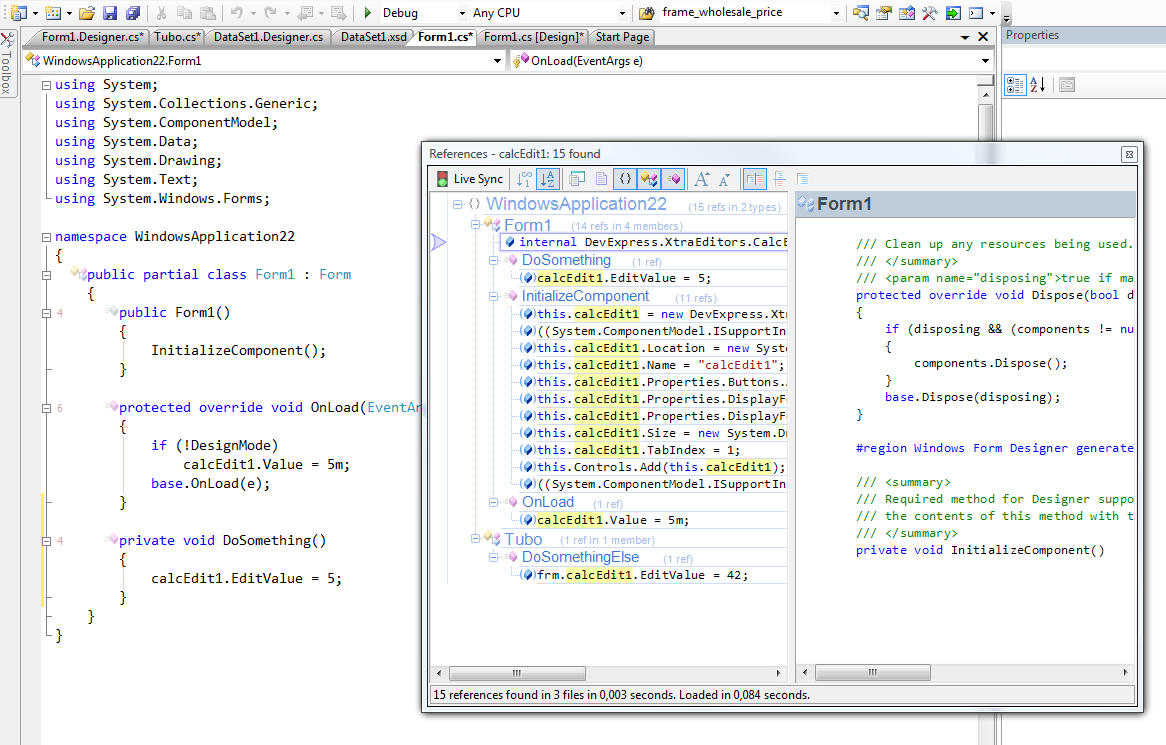
Task: Select the frm.calcEdit1.EditValue = 42 reference
Action: point(642,575)
